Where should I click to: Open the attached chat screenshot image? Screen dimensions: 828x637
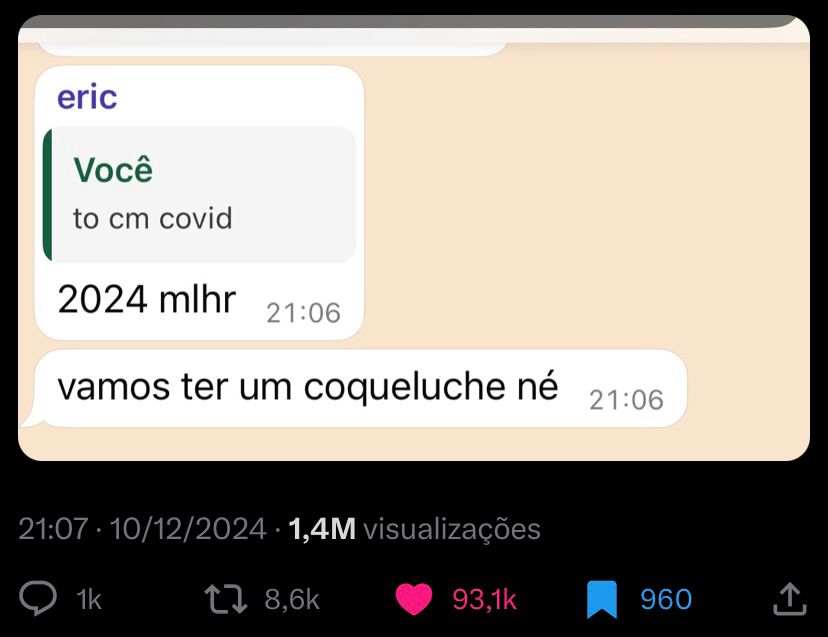[x=414, y=238]
